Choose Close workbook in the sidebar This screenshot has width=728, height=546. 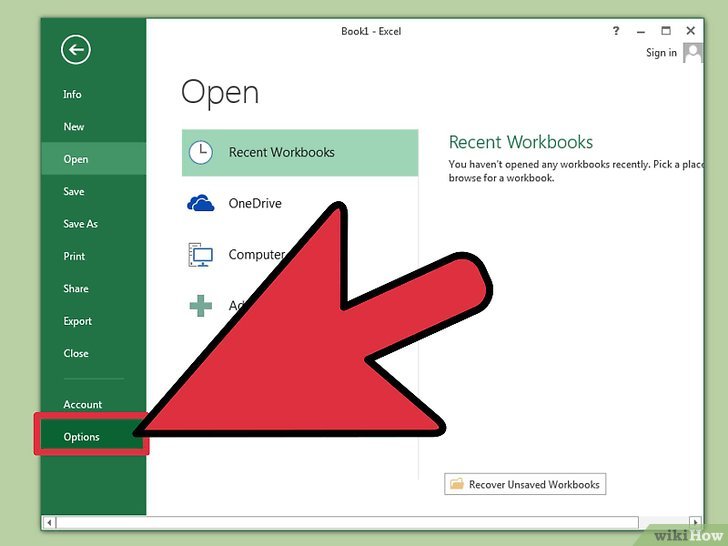click(76, 353)
